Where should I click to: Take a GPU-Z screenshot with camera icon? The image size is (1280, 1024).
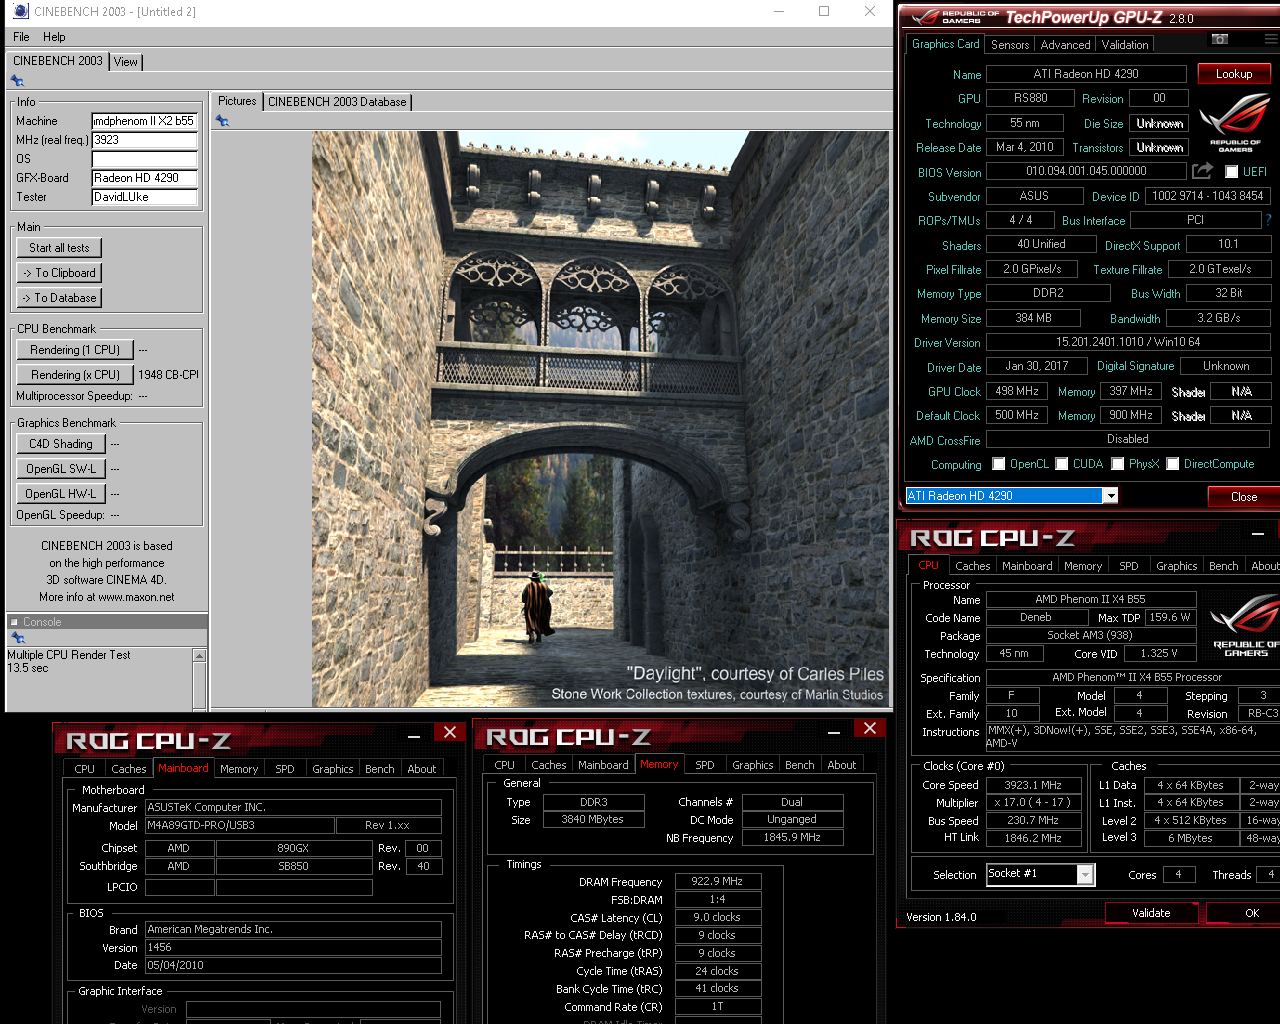pyautogui.click(x=1219, y=39)
